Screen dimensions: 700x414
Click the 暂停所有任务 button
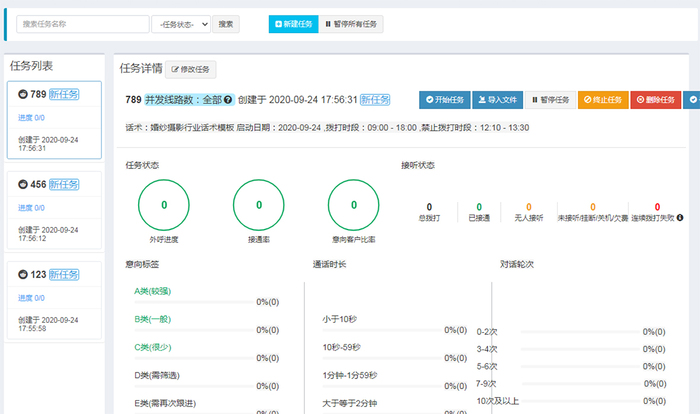351,24
